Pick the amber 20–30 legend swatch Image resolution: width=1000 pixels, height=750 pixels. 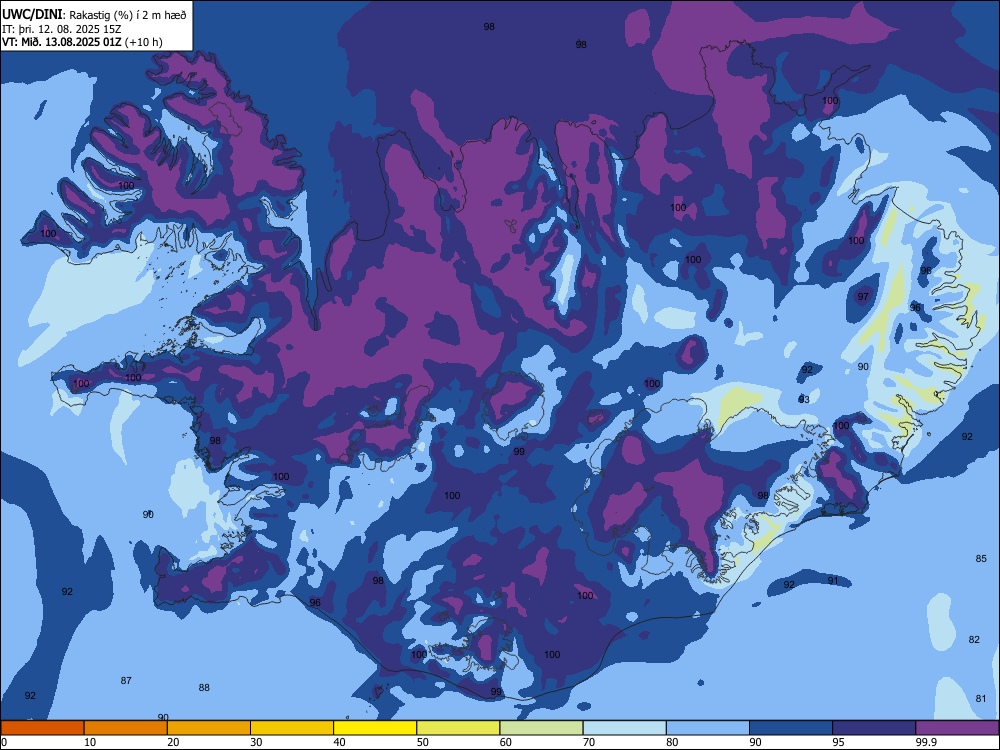209,728
